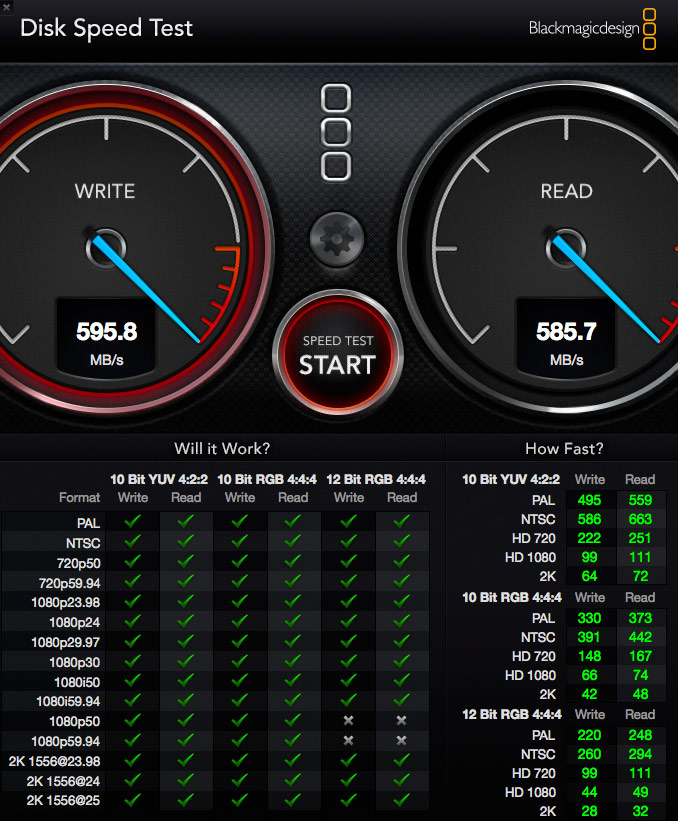Click 12 Bit RGB 2K read value 32
This screenshot has height=821, width=678.
[640, 811]
